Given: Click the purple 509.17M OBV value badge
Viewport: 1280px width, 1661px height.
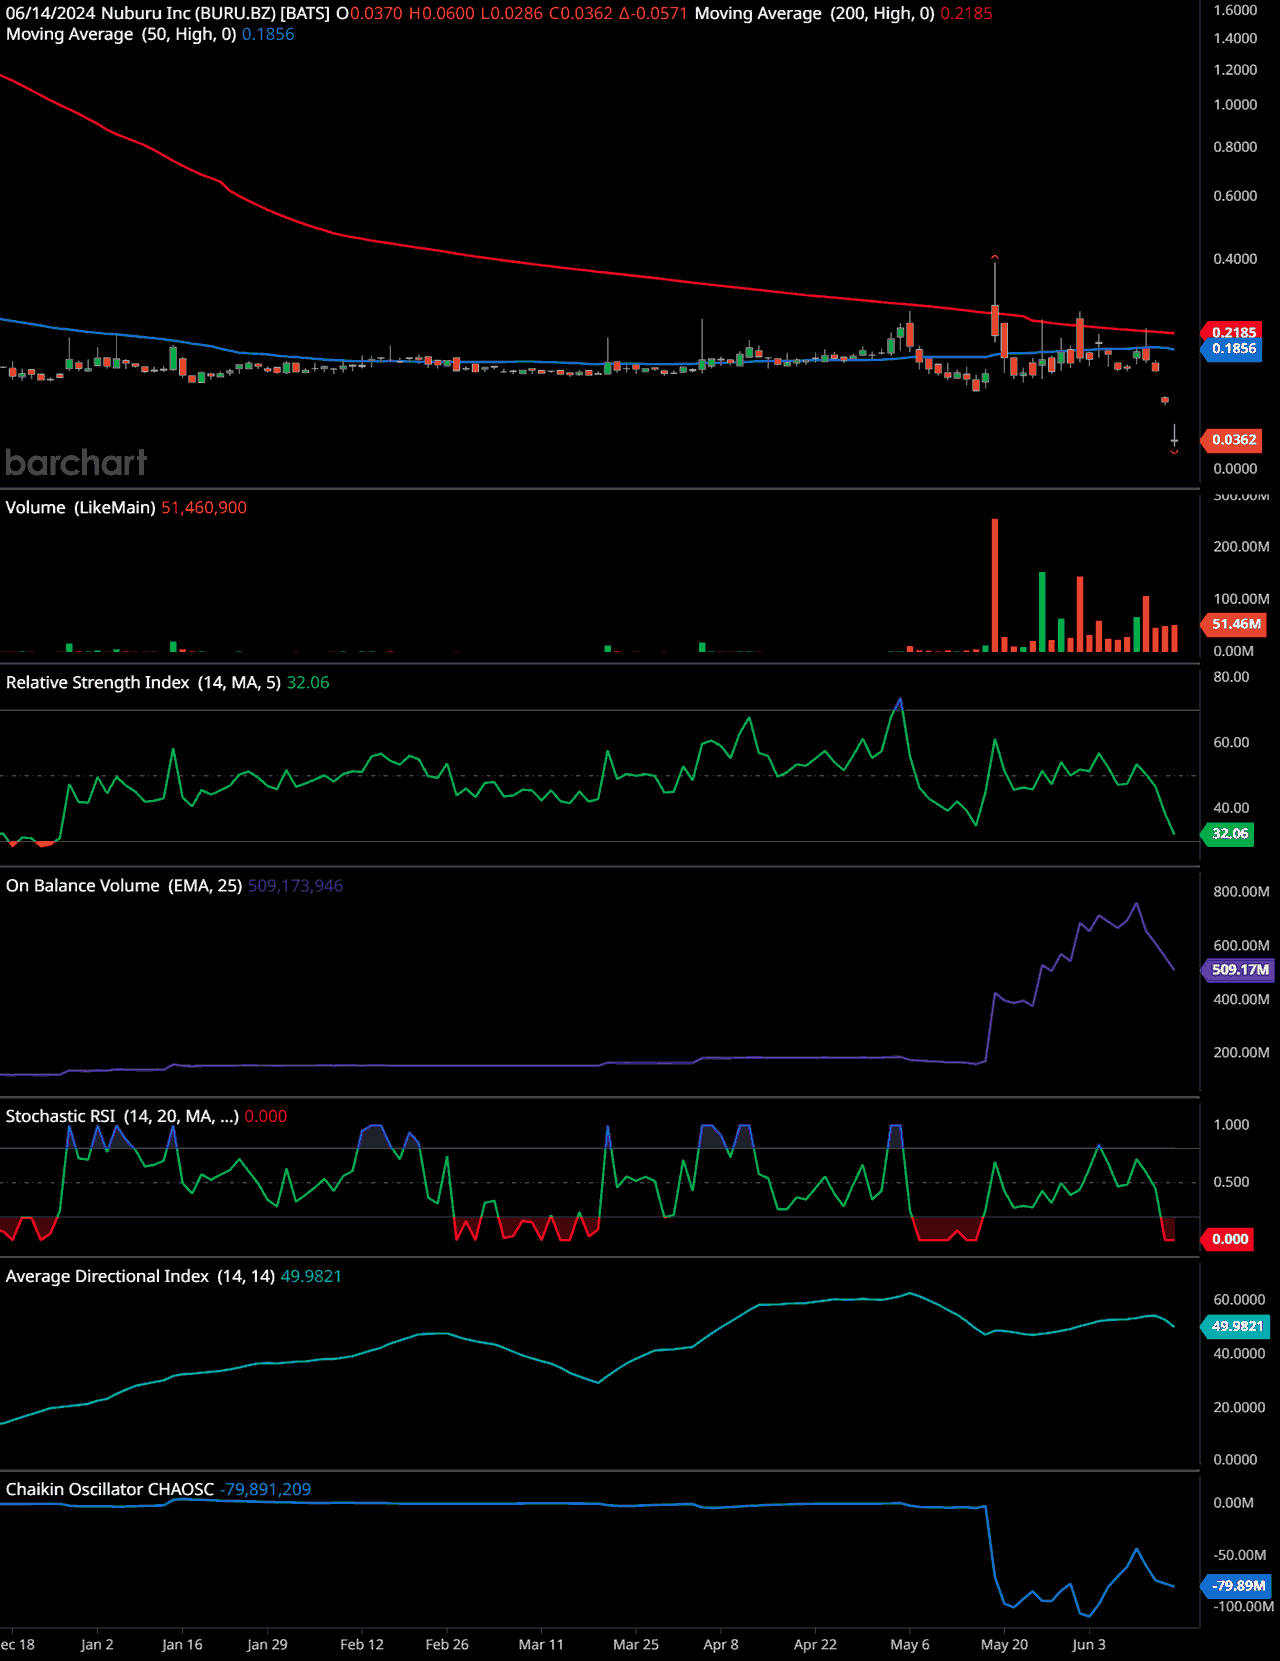Looking at the screenshot, I should (x=1239, y=970).
